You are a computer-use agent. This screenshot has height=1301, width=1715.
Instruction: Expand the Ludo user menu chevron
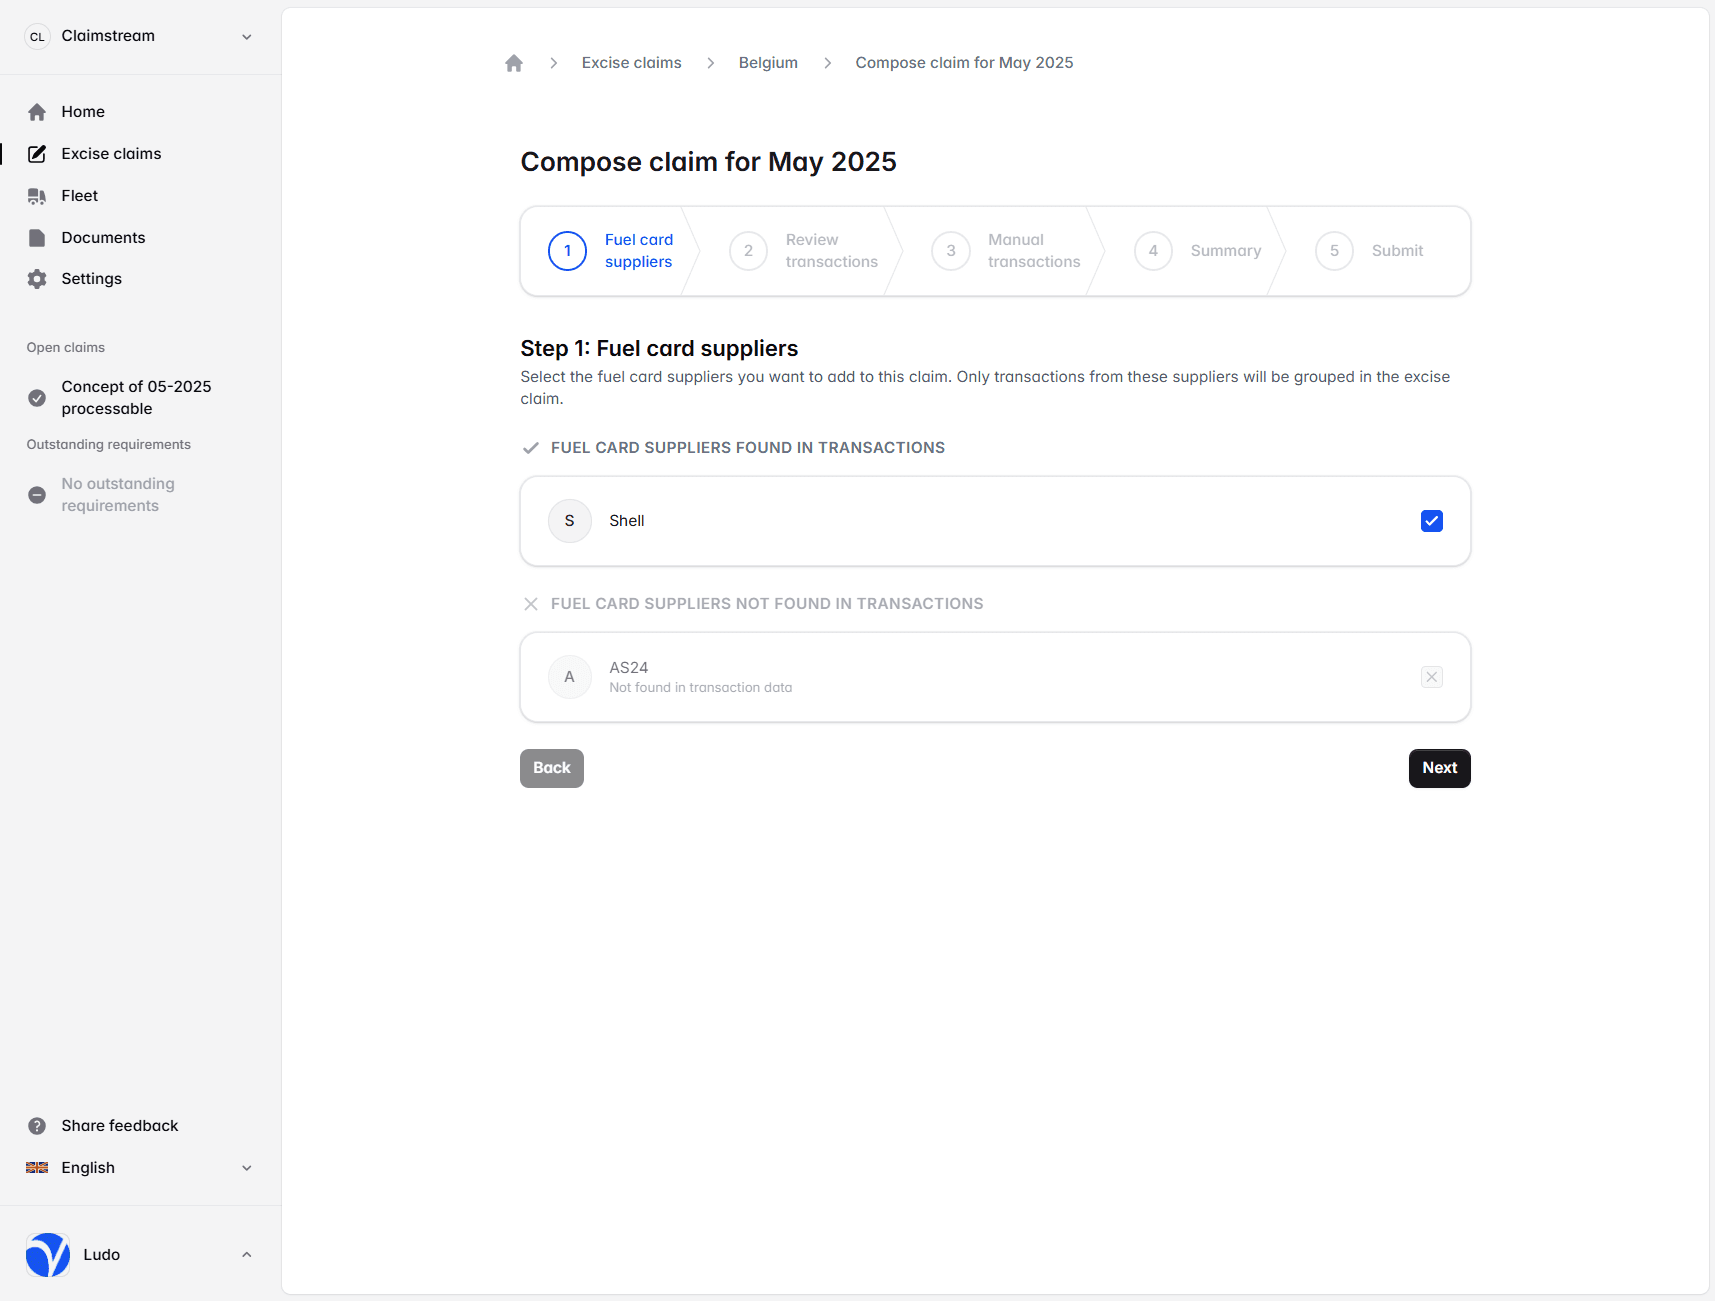click(x=246, y=1255)
